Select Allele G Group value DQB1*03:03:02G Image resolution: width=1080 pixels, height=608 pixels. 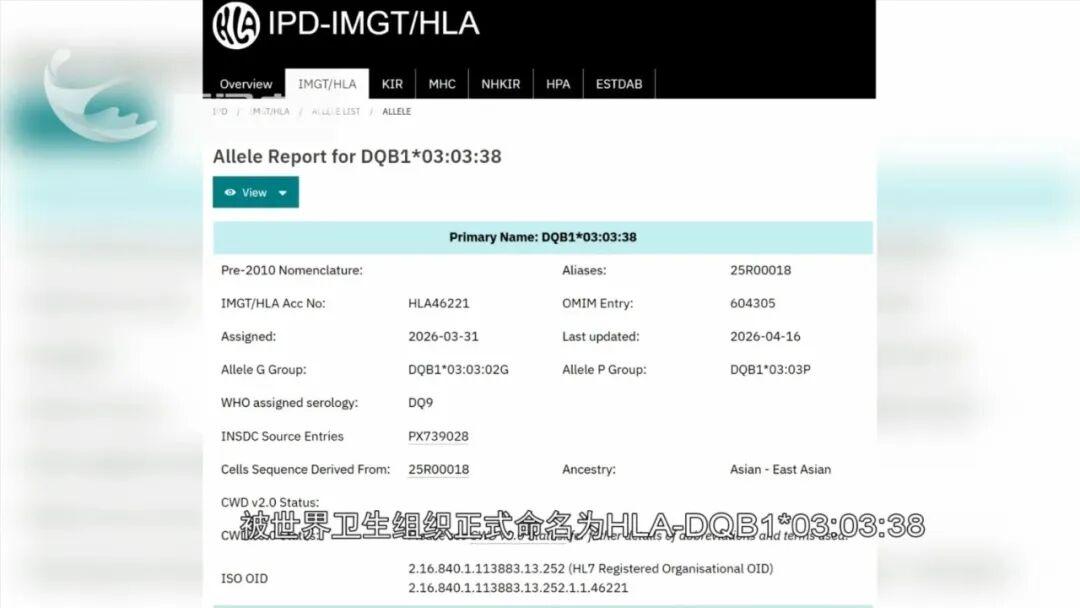458,370
